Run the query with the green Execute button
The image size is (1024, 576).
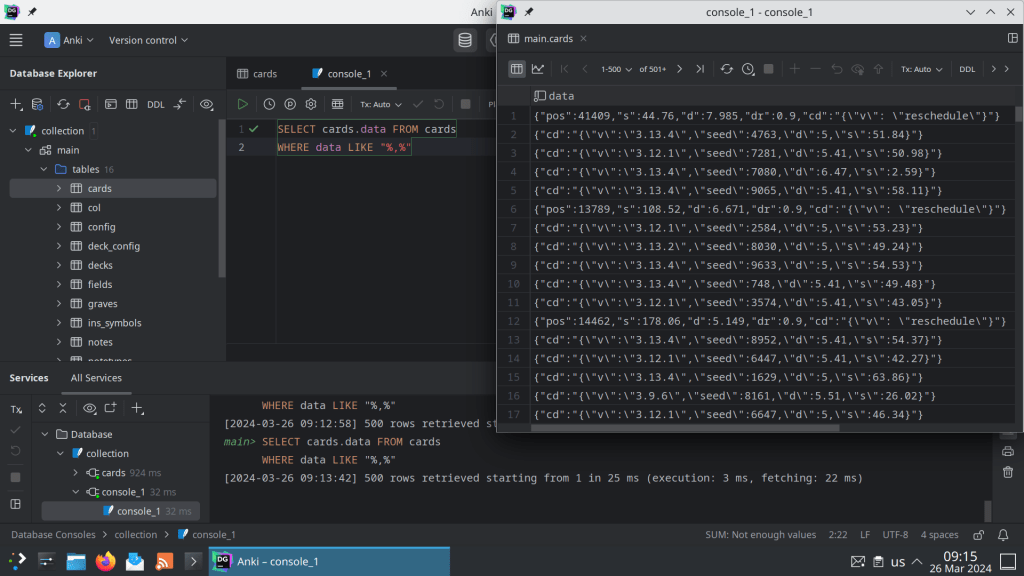[x=242, y=104]
